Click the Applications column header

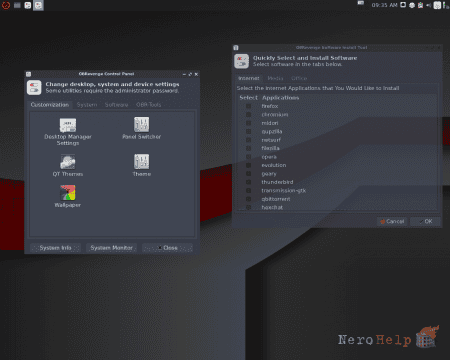(x=281, y=98)
